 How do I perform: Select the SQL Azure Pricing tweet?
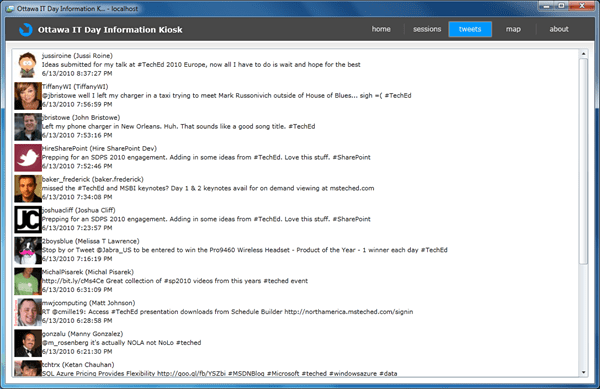point(219,374)
